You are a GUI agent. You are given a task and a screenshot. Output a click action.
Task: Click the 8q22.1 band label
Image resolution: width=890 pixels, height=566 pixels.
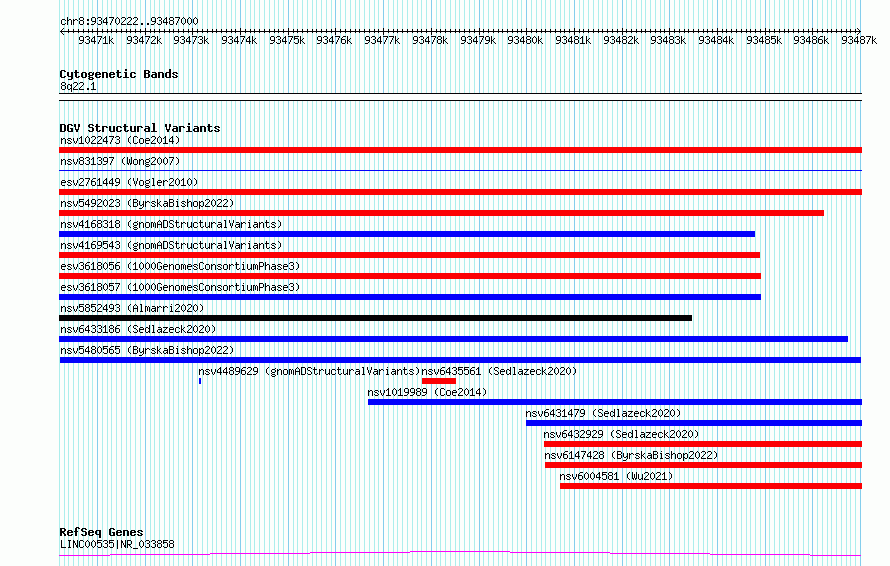coord(78,86)
